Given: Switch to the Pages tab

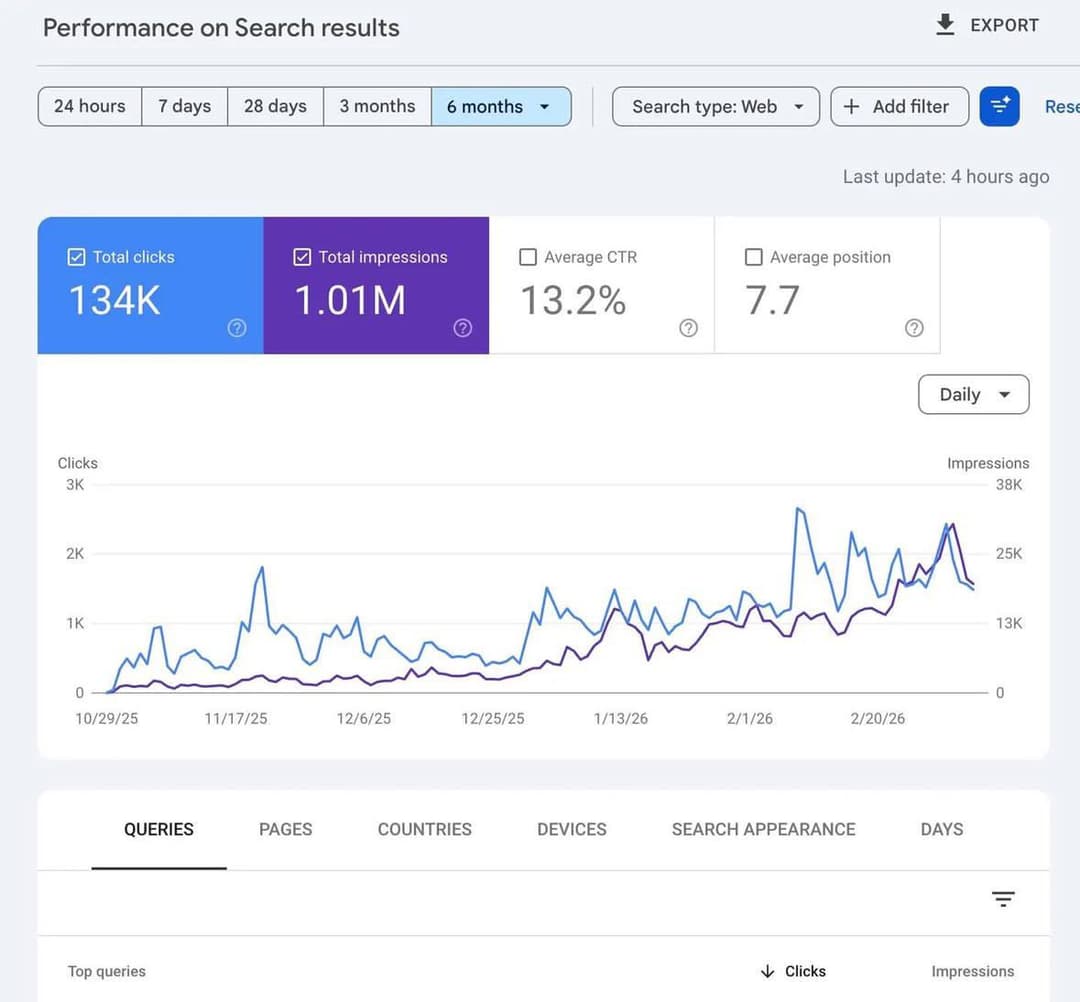Looking at the screenshot, I should (x=285, y=829).
